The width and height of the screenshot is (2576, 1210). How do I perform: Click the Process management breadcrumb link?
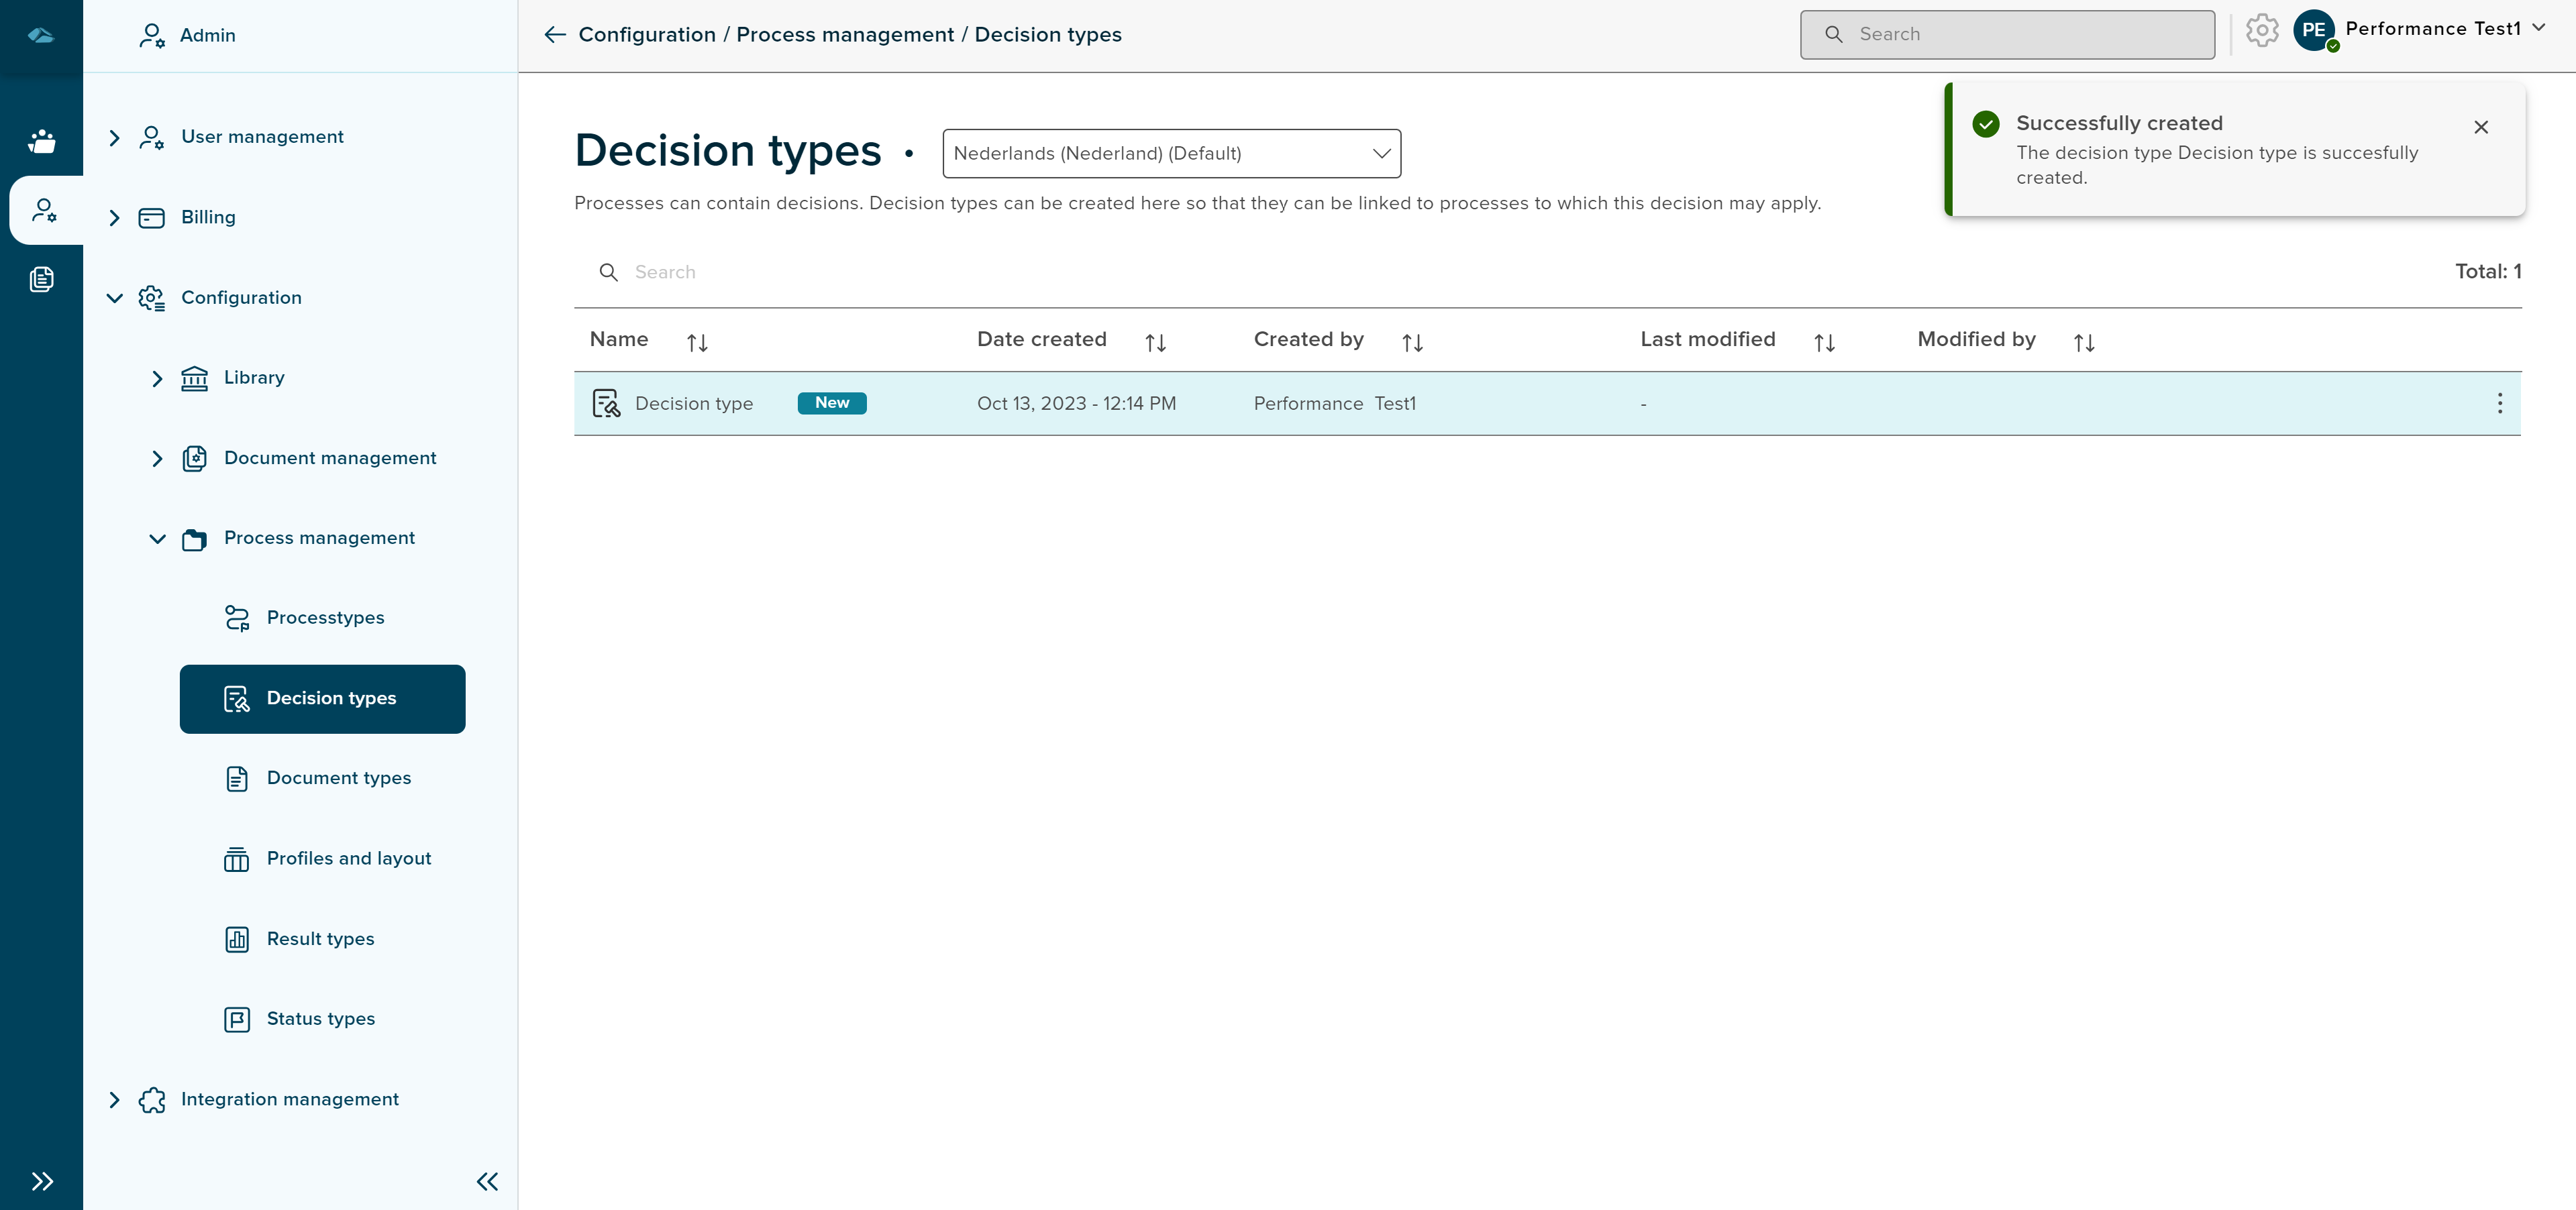click(x=844, y=35)
